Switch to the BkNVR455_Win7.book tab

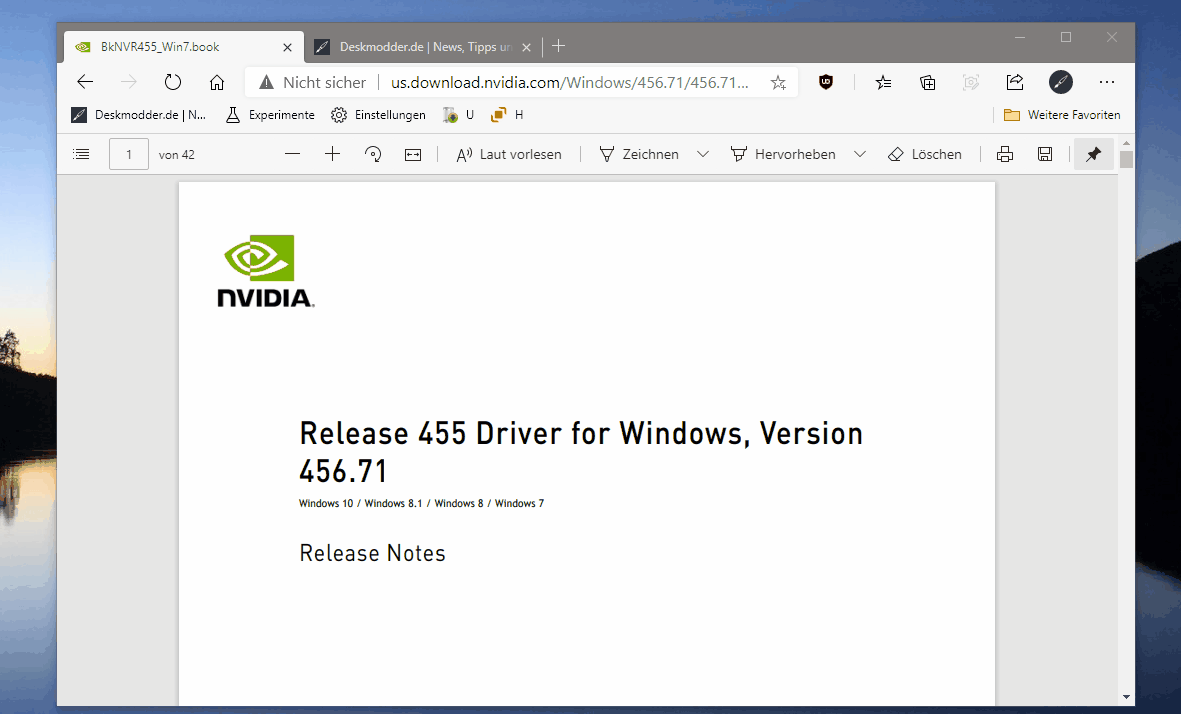183,47
